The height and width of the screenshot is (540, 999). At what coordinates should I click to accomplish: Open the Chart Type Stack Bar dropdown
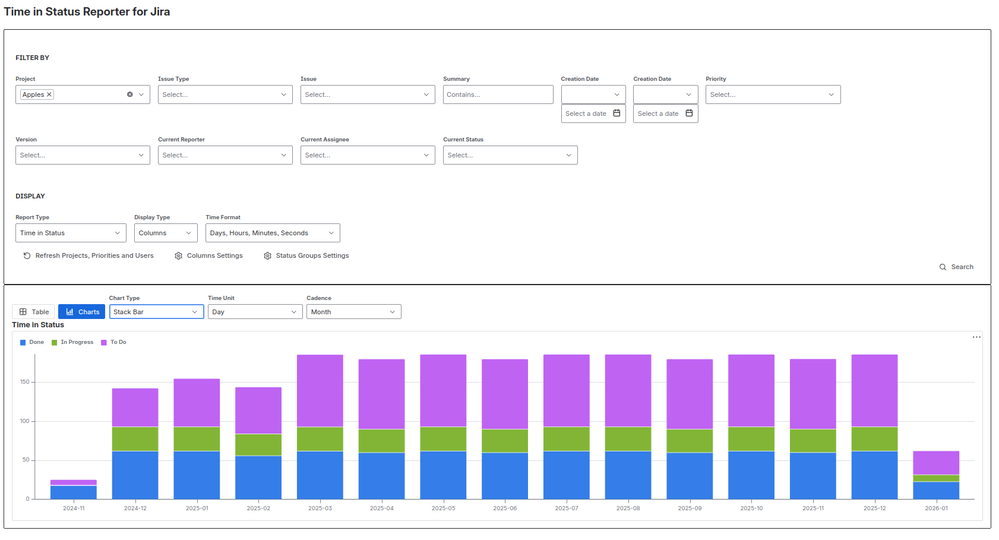click(157, 312)
